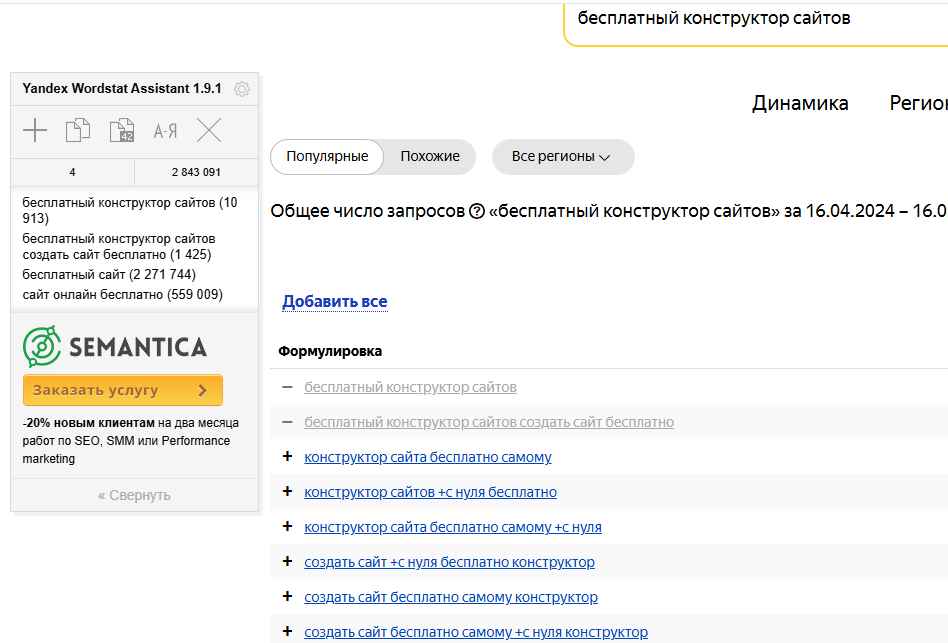Open link 'создать сайт бесплатно самому конструктор'
The height and width of the screenshot is (643, 948).
point(450,598)
